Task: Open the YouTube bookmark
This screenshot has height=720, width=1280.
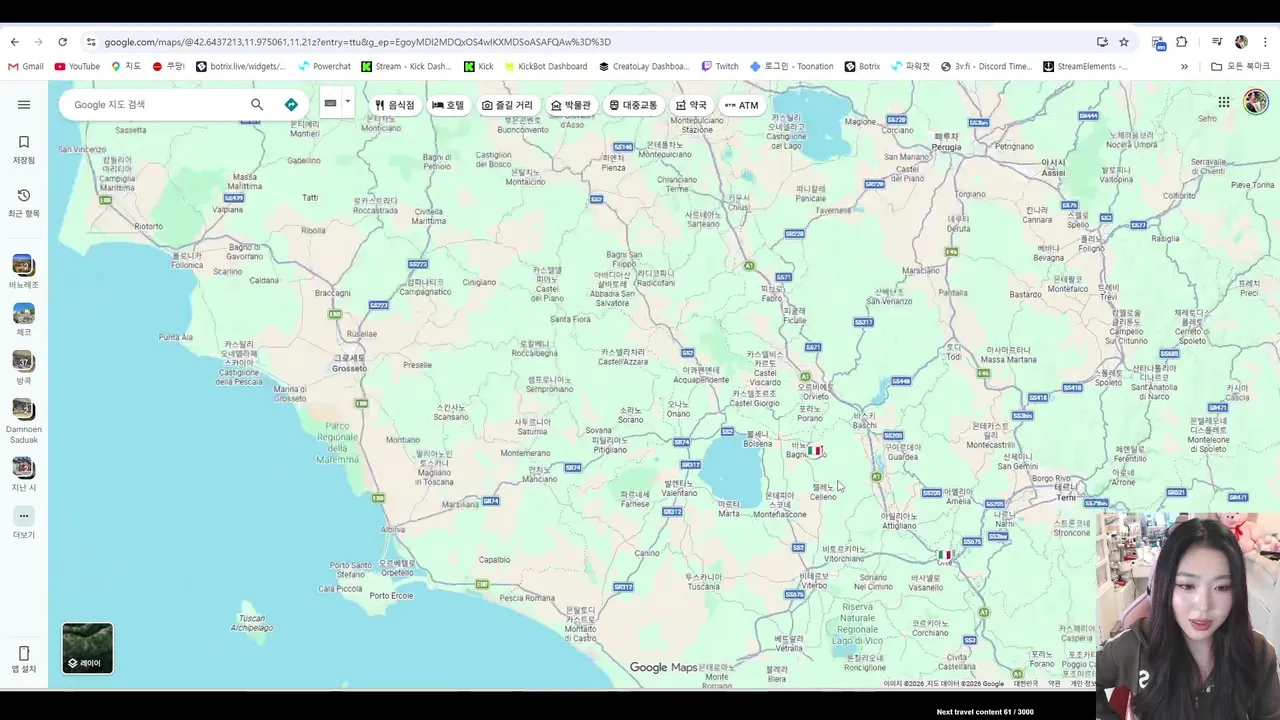Action: click(x=77, y=67)
